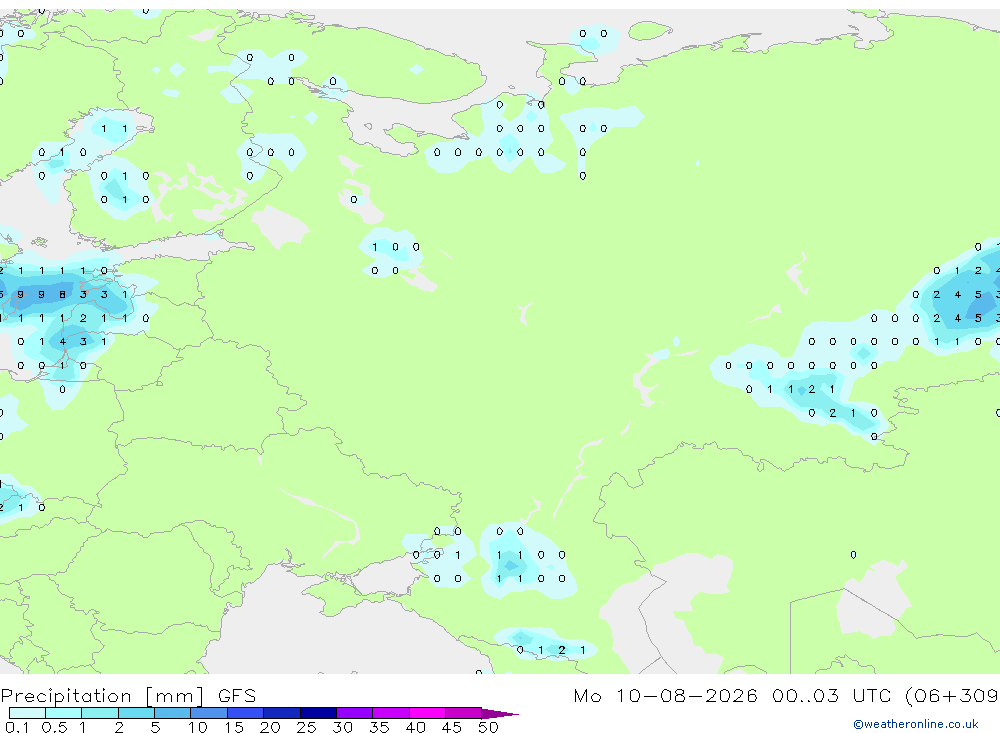
Task: Pick the 2–5 mm legend color swatch
Action: pyautogui.click(x=136, y=713)
